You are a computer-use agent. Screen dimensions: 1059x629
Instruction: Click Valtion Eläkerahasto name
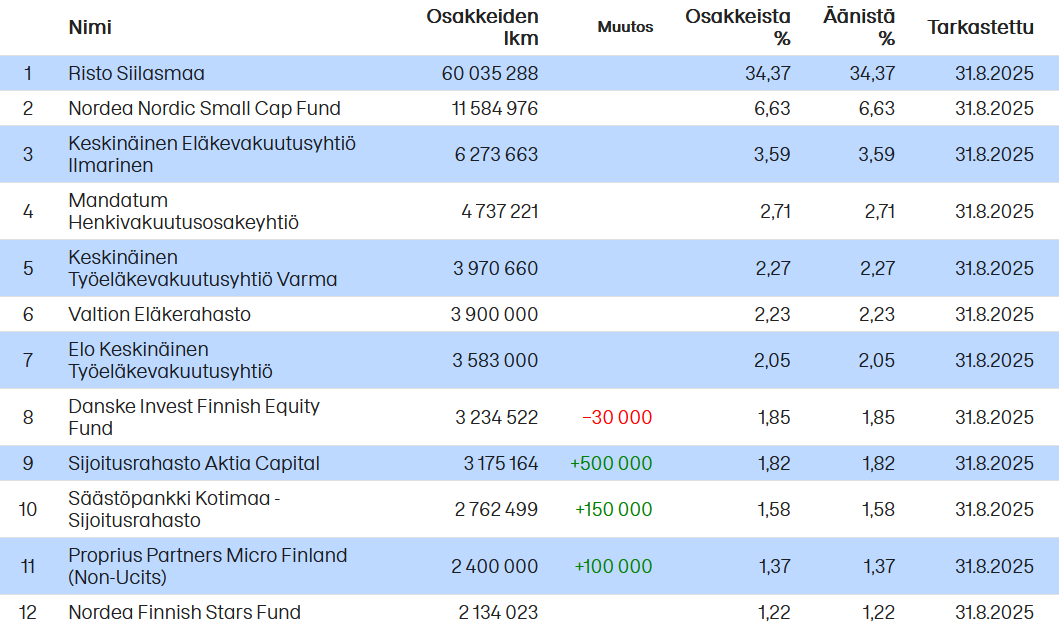pos(159,314)
